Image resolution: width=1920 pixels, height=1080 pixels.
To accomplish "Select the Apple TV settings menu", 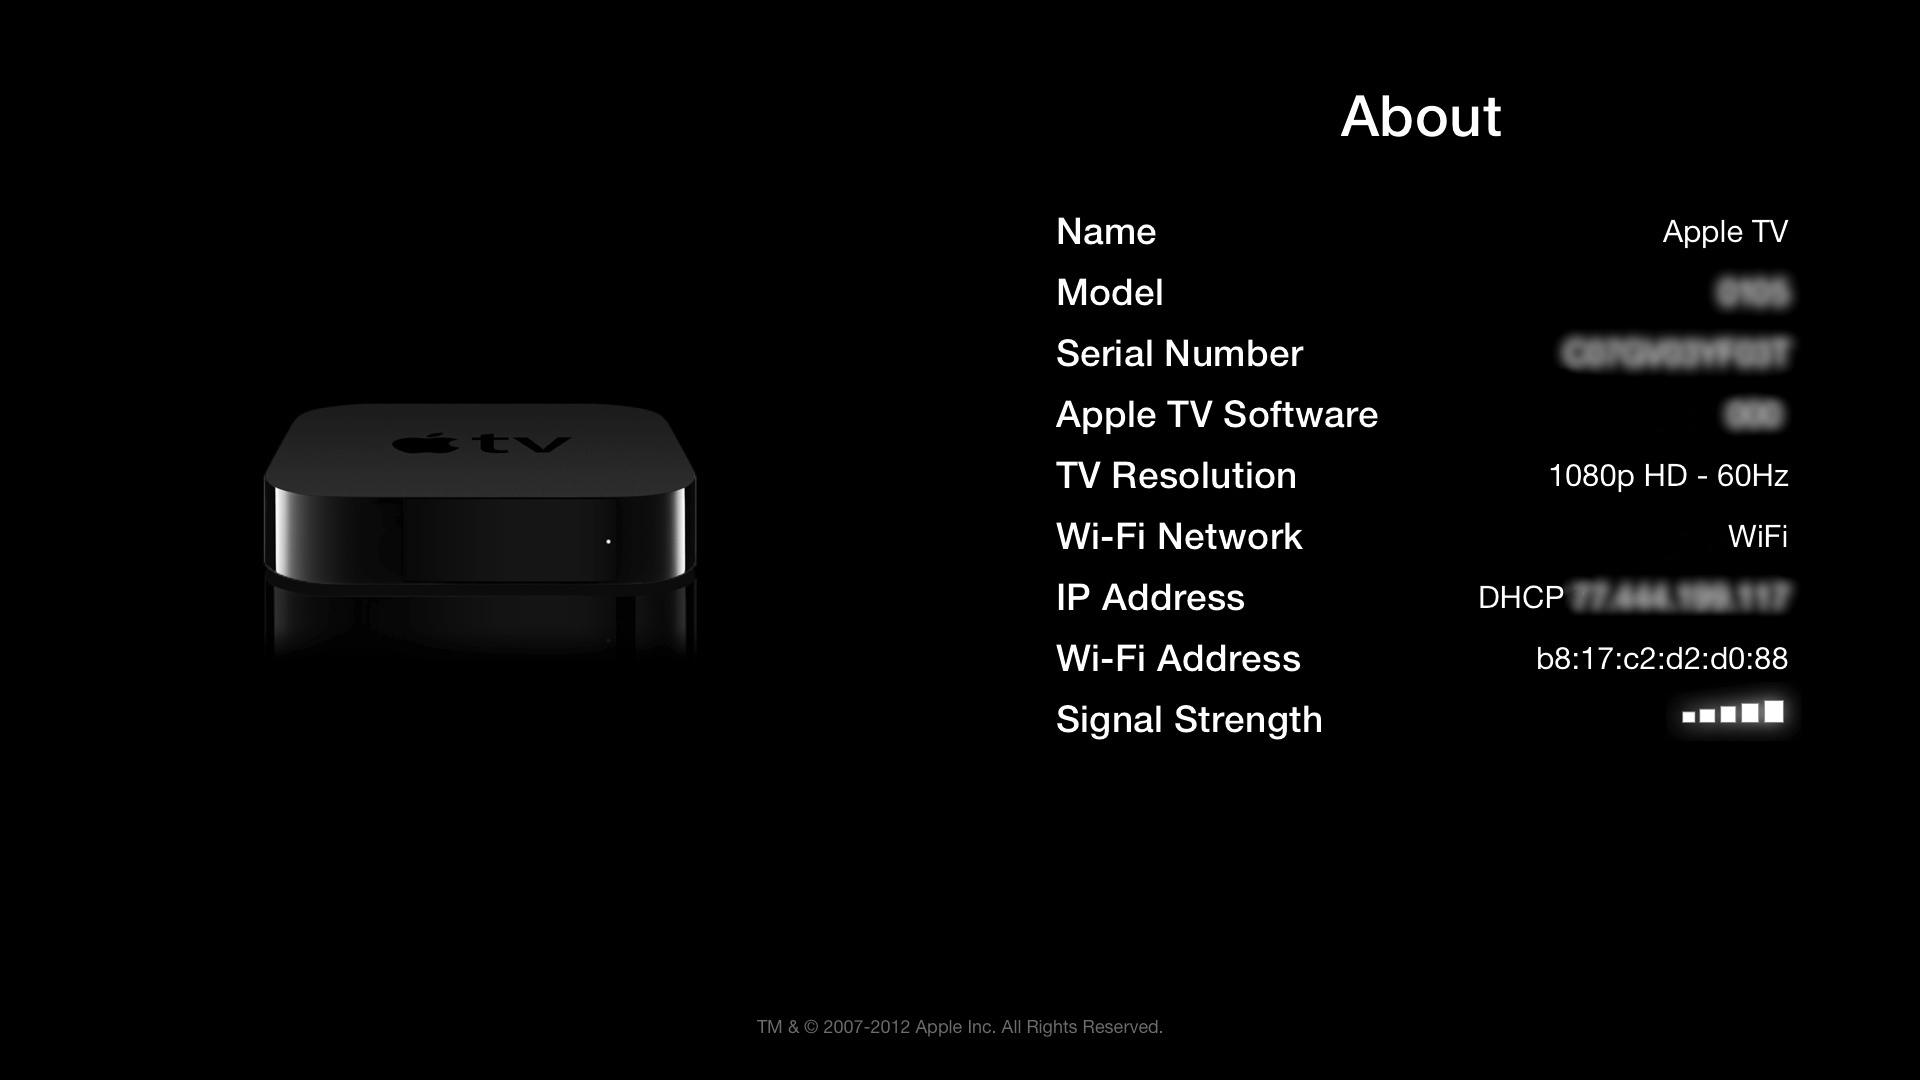I will 1420,475.
